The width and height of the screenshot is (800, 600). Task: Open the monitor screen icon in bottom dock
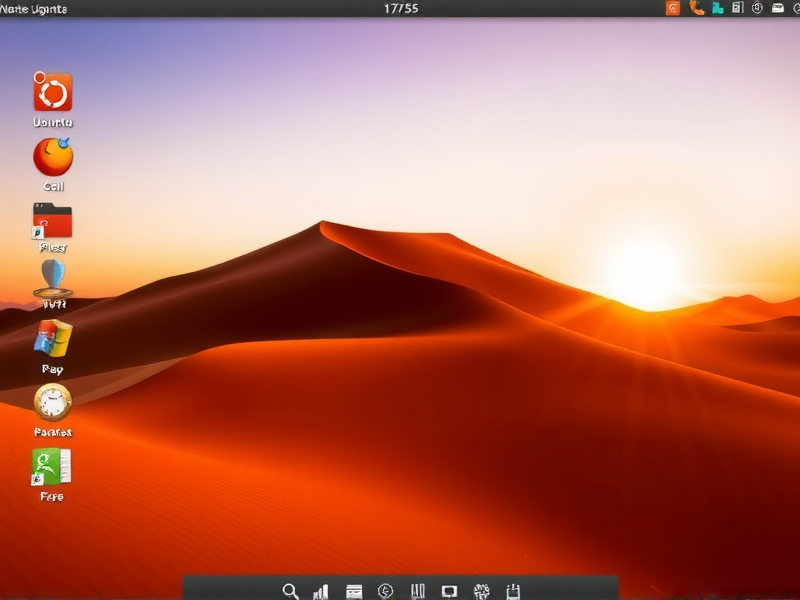pos(449,590)
